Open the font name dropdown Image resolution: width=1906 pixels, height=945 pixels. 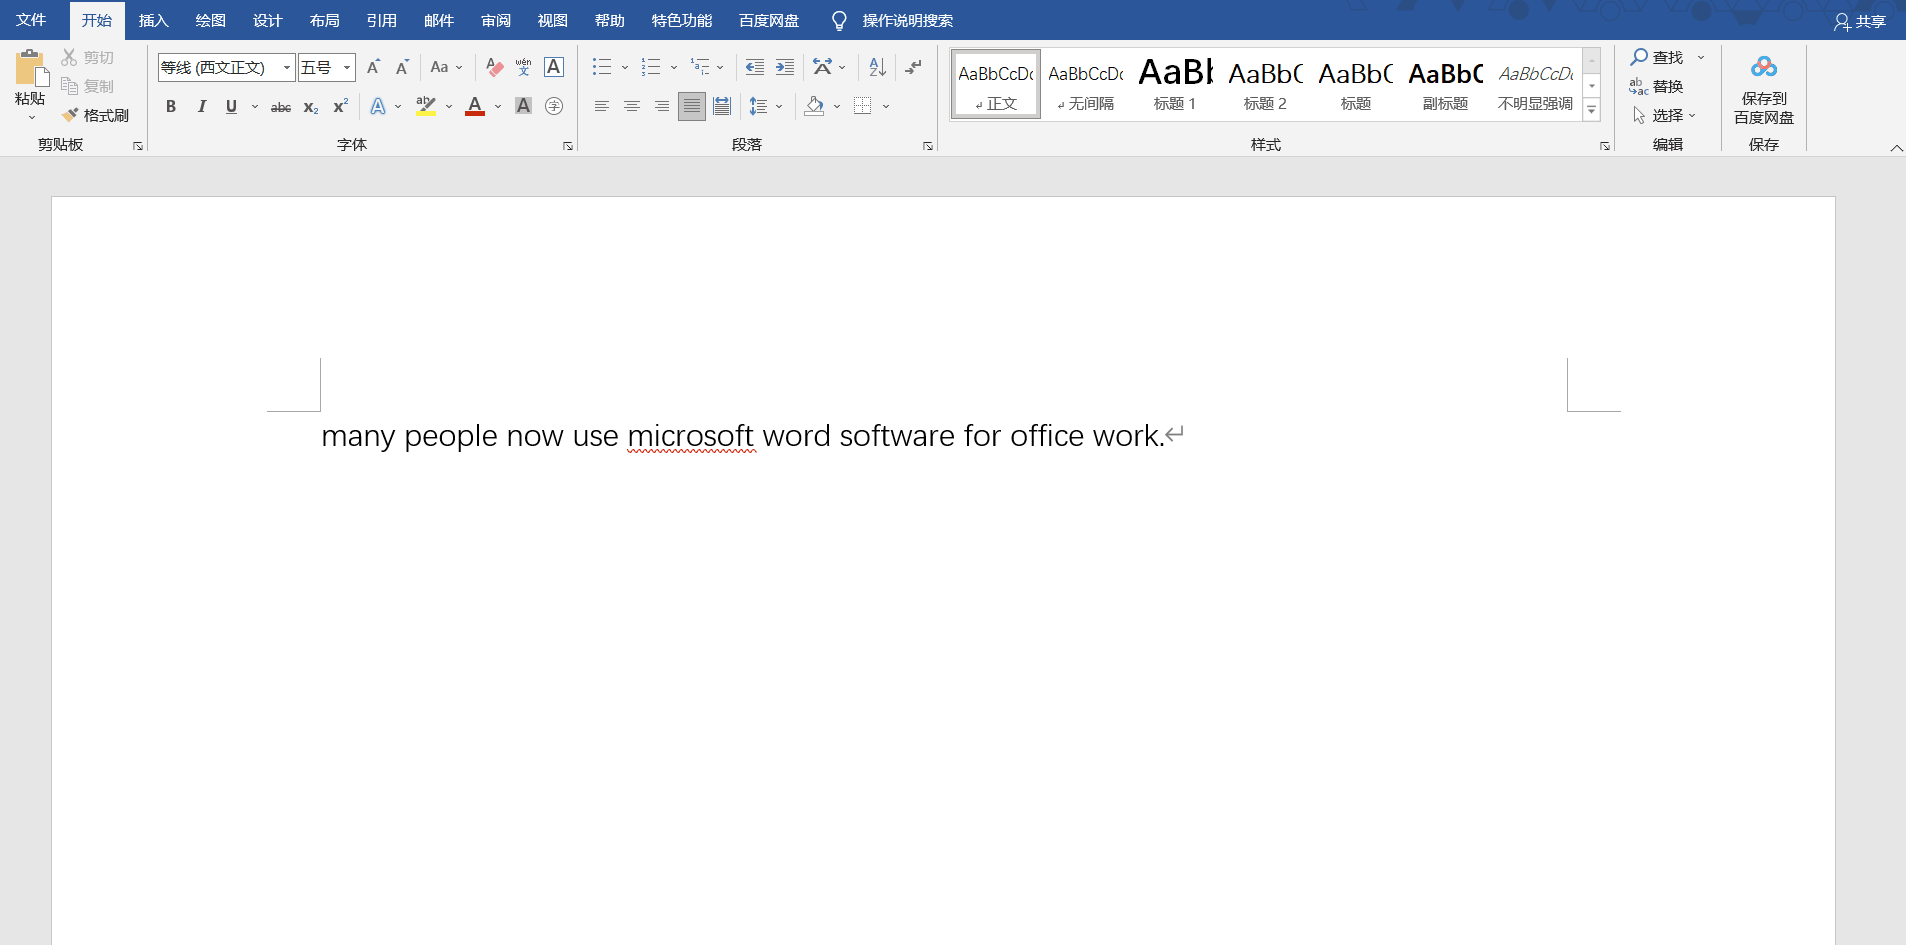[287, 67]
